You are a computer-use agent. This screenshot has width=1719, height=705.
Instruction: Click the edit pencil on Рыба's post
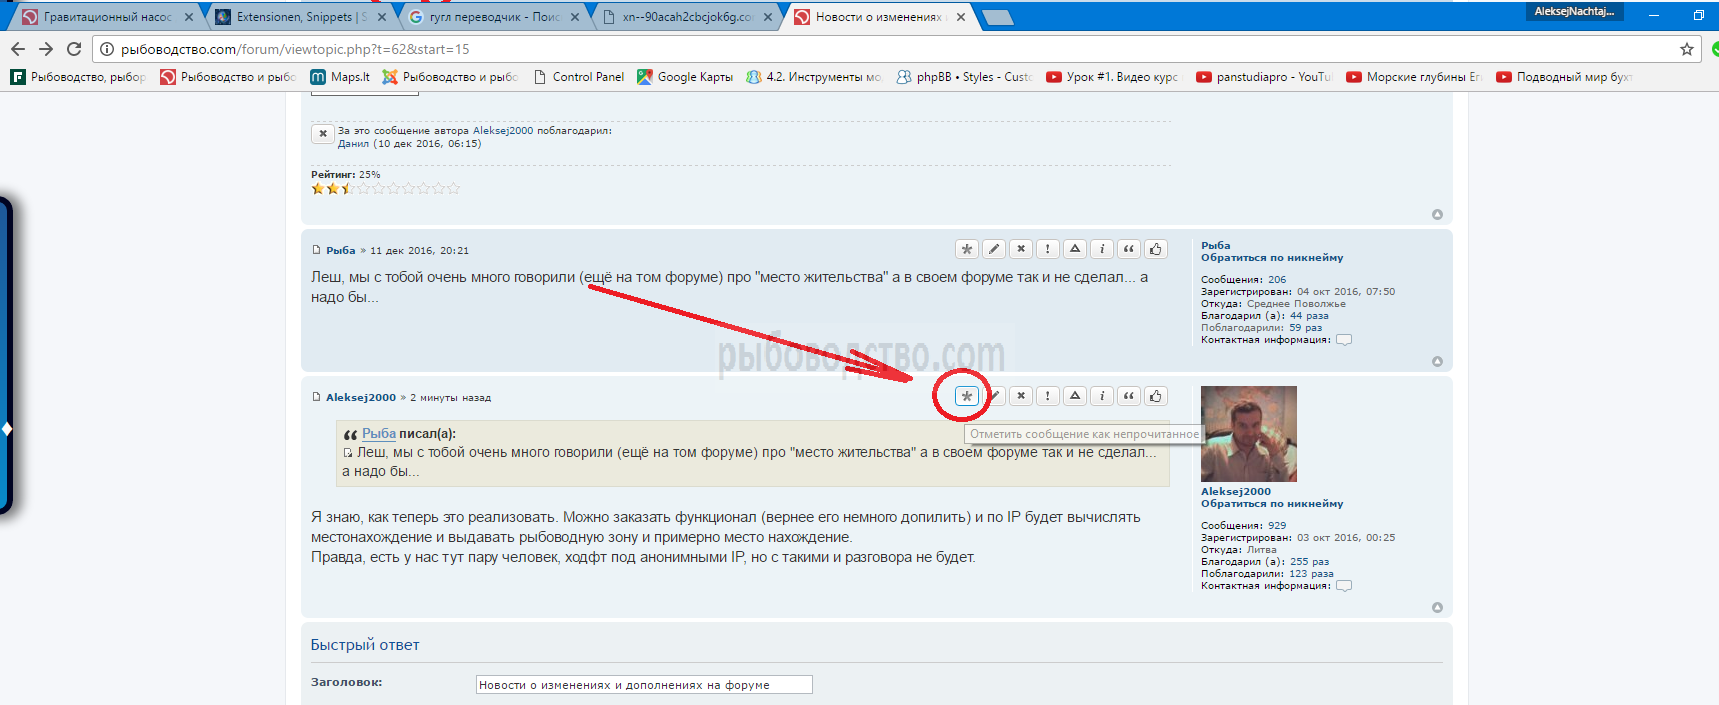[994, 249]
